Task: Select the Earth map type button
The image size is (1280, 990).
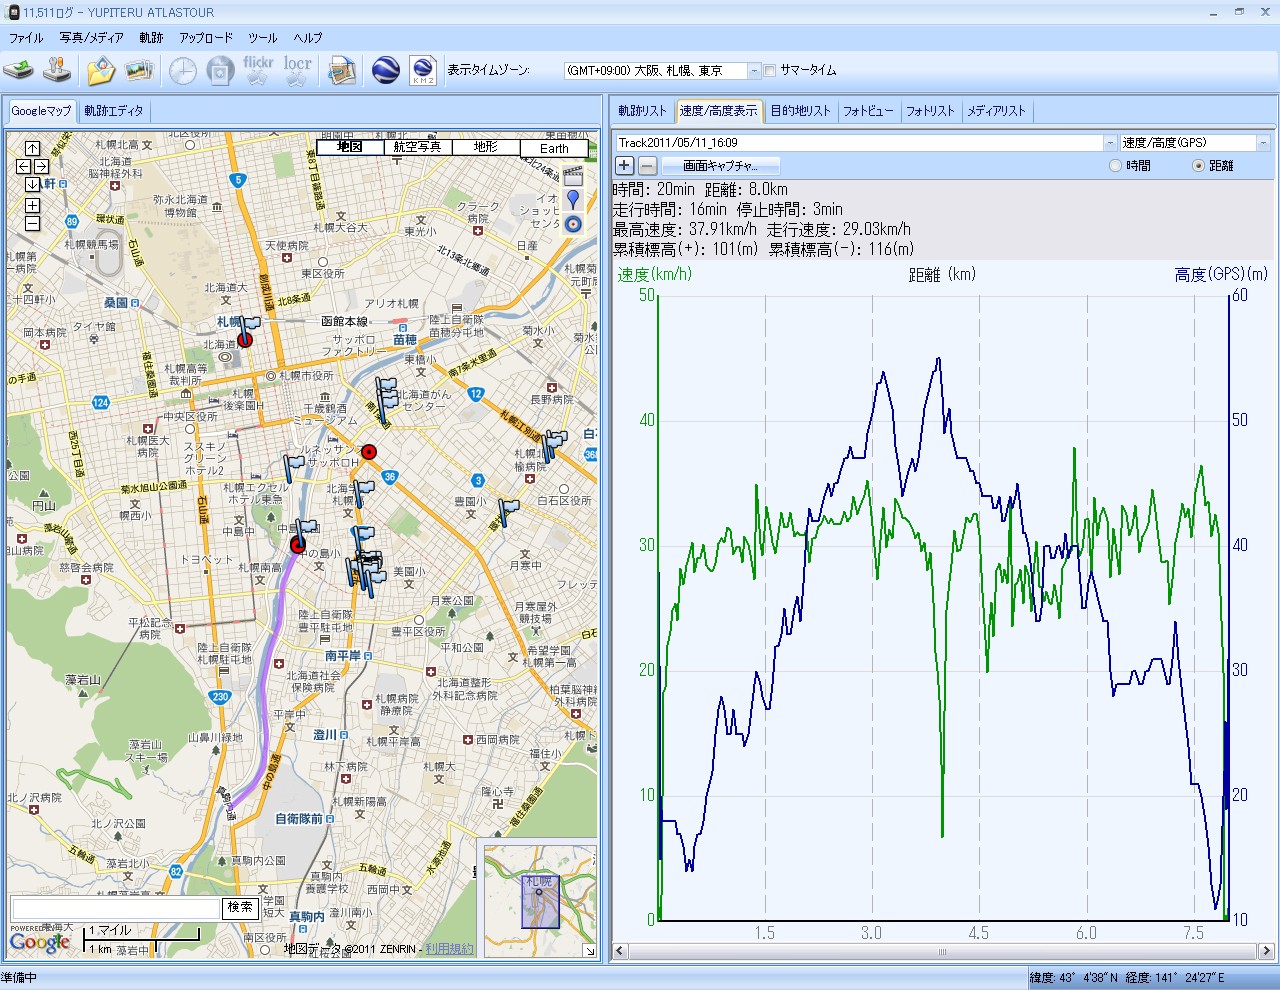Action: (x=554, y=148)
